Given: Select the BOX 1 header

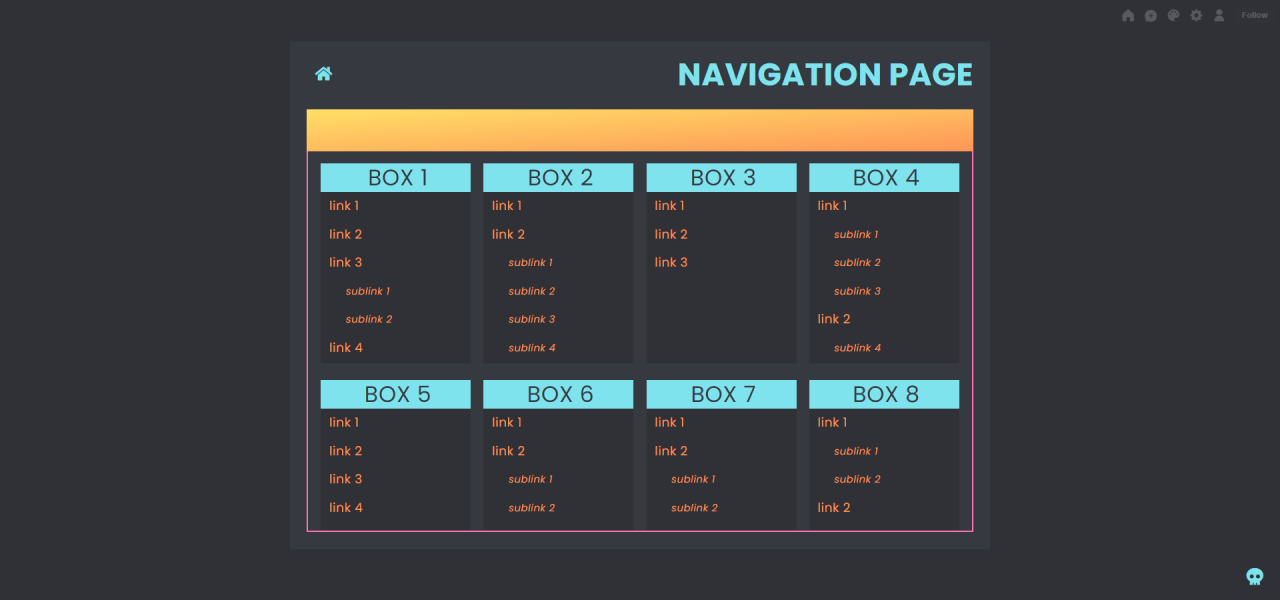Looking at the screenshot, I should (396, 178).
